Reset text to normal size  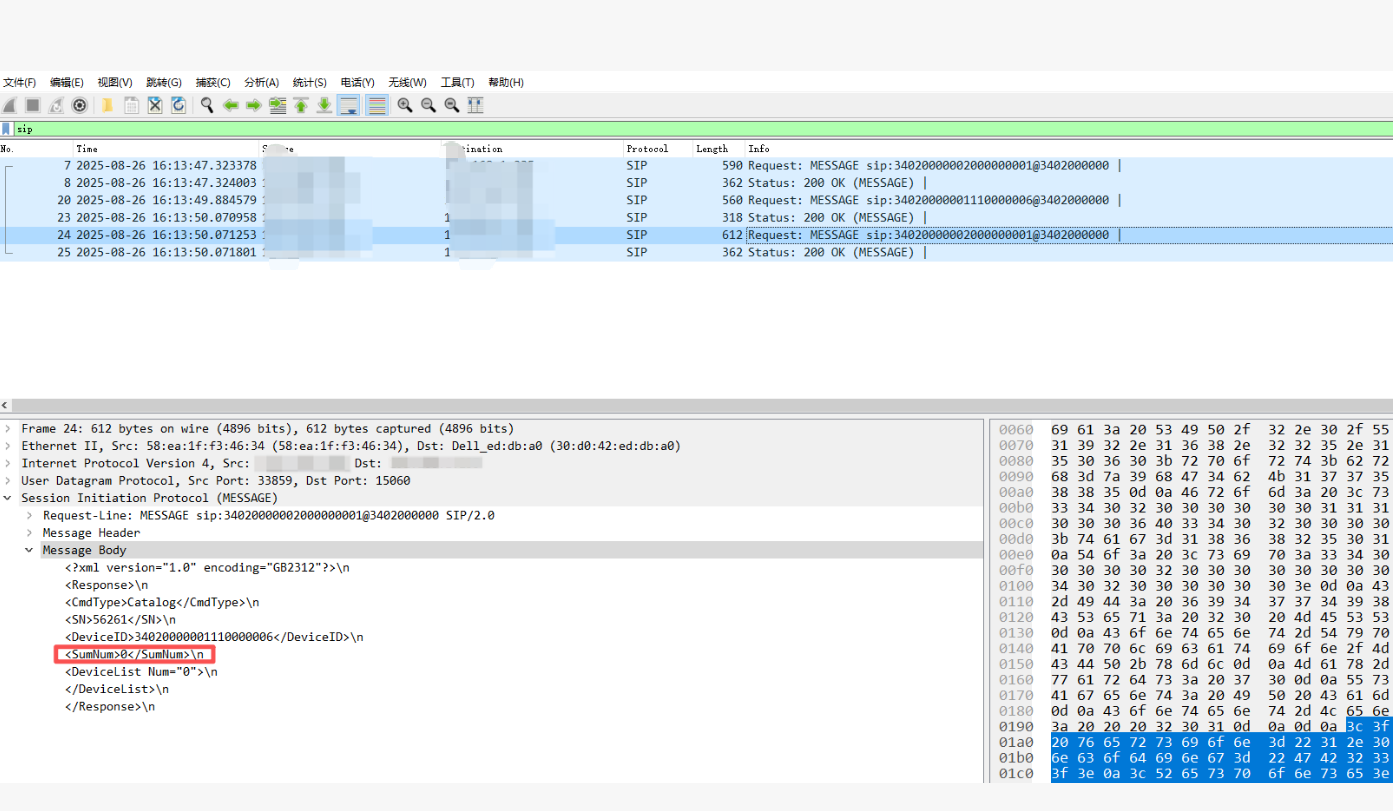click(452, 105)
